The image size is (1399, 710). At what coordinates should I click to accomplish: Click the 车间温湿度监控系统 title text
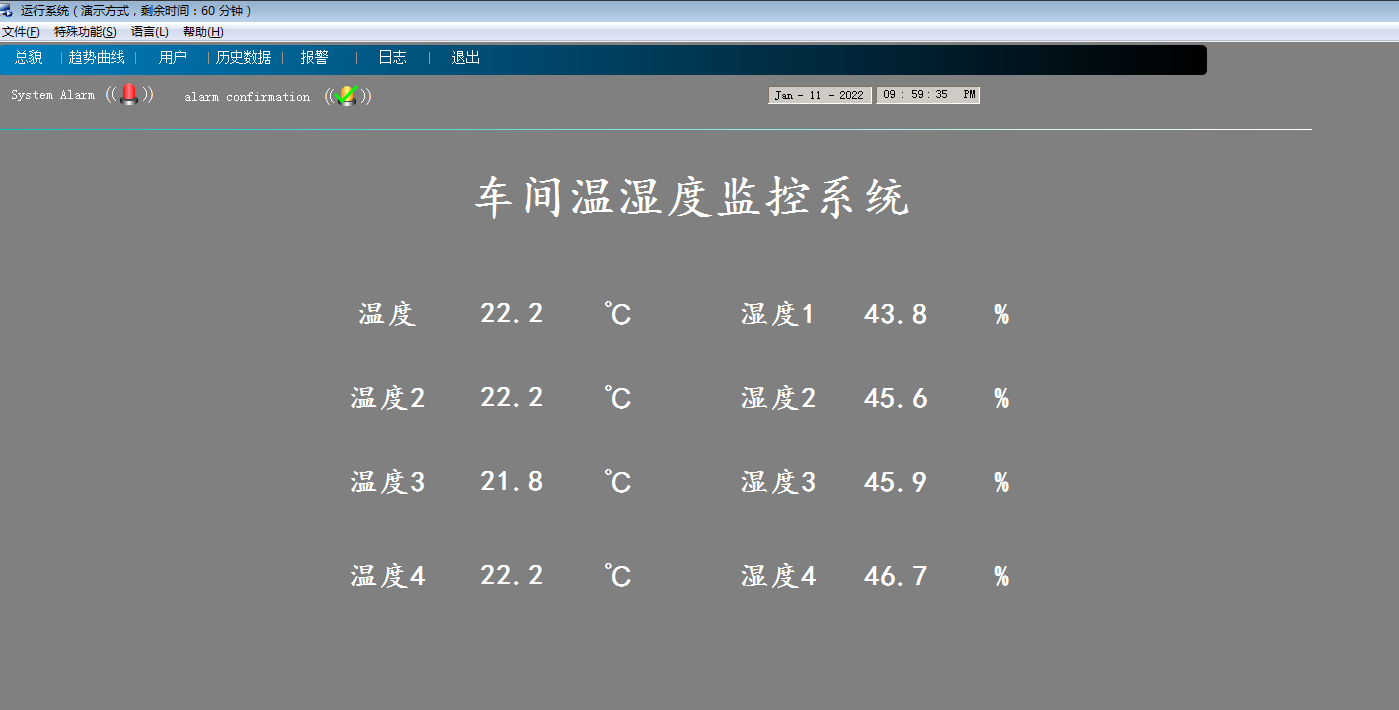pyautogui.click(x=692, y=198)
